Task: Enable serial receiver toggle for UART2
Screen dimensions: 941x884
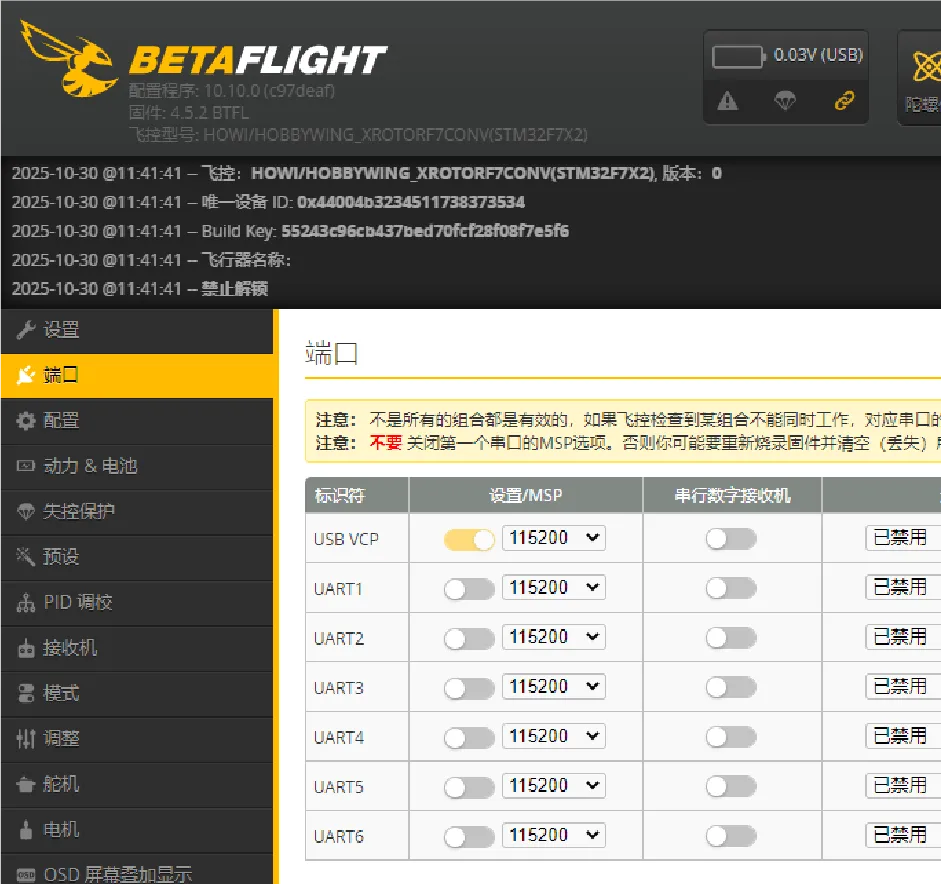Action: click(731, 638)
